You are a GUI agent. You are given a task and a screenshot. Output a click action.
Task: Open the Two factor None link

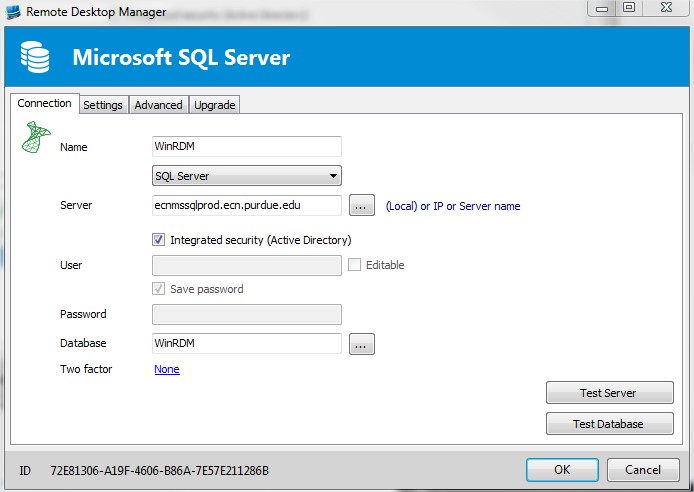(x=166, y=369)
